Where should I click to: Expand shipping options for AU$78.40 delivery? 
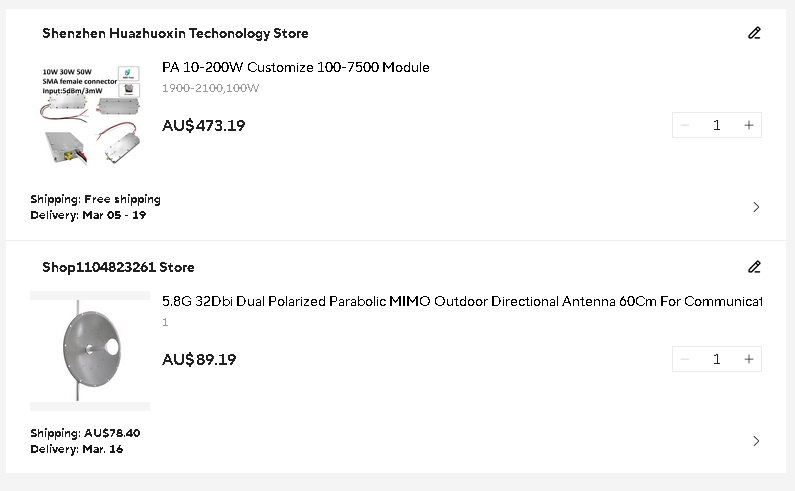756,441
